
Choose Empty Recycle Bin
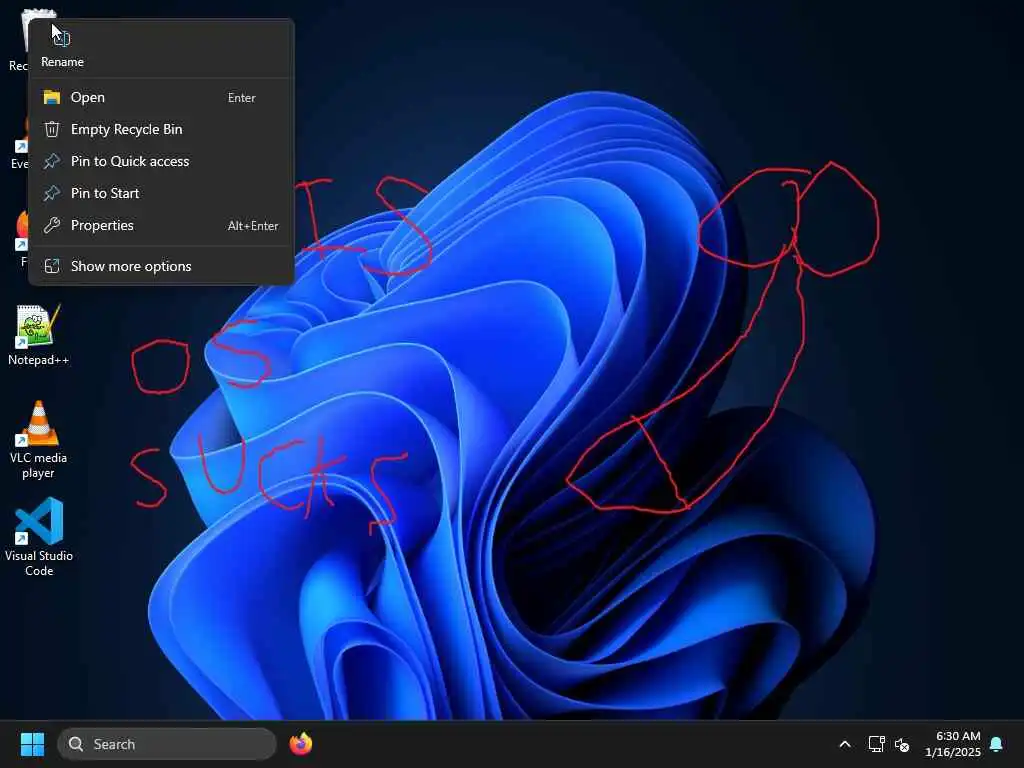(161, 129)
